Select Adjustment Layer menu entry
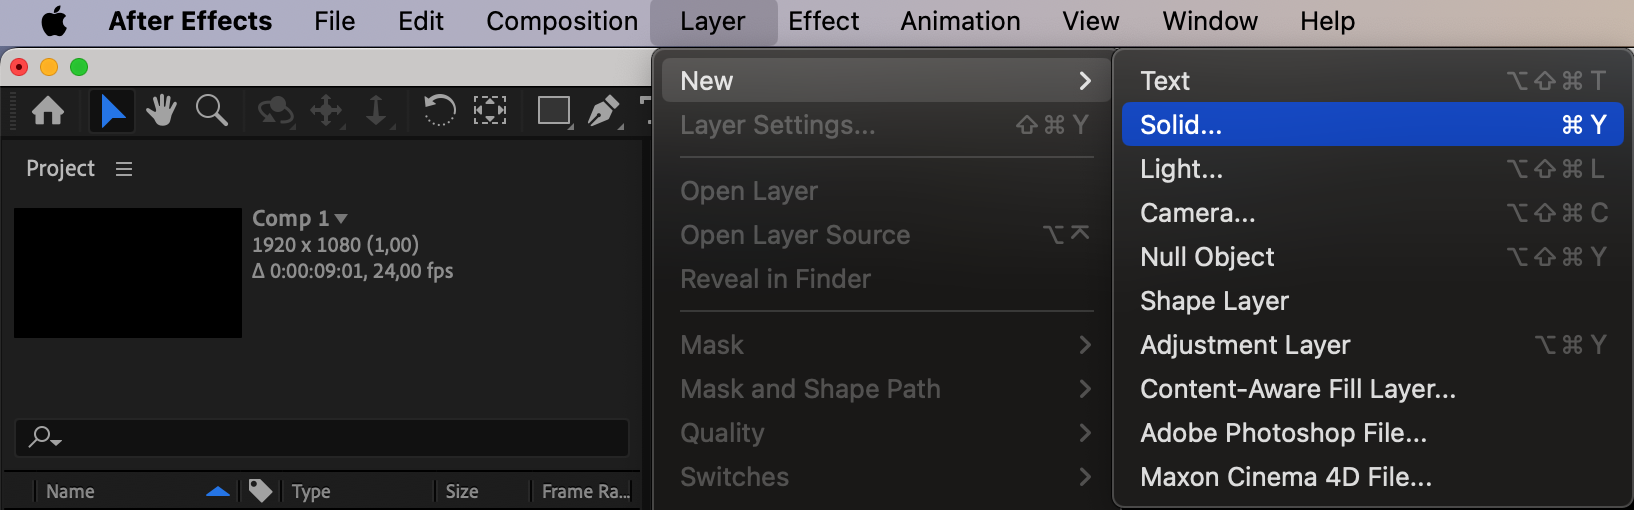This screenshot has width=1634, height=510. 1245,345
